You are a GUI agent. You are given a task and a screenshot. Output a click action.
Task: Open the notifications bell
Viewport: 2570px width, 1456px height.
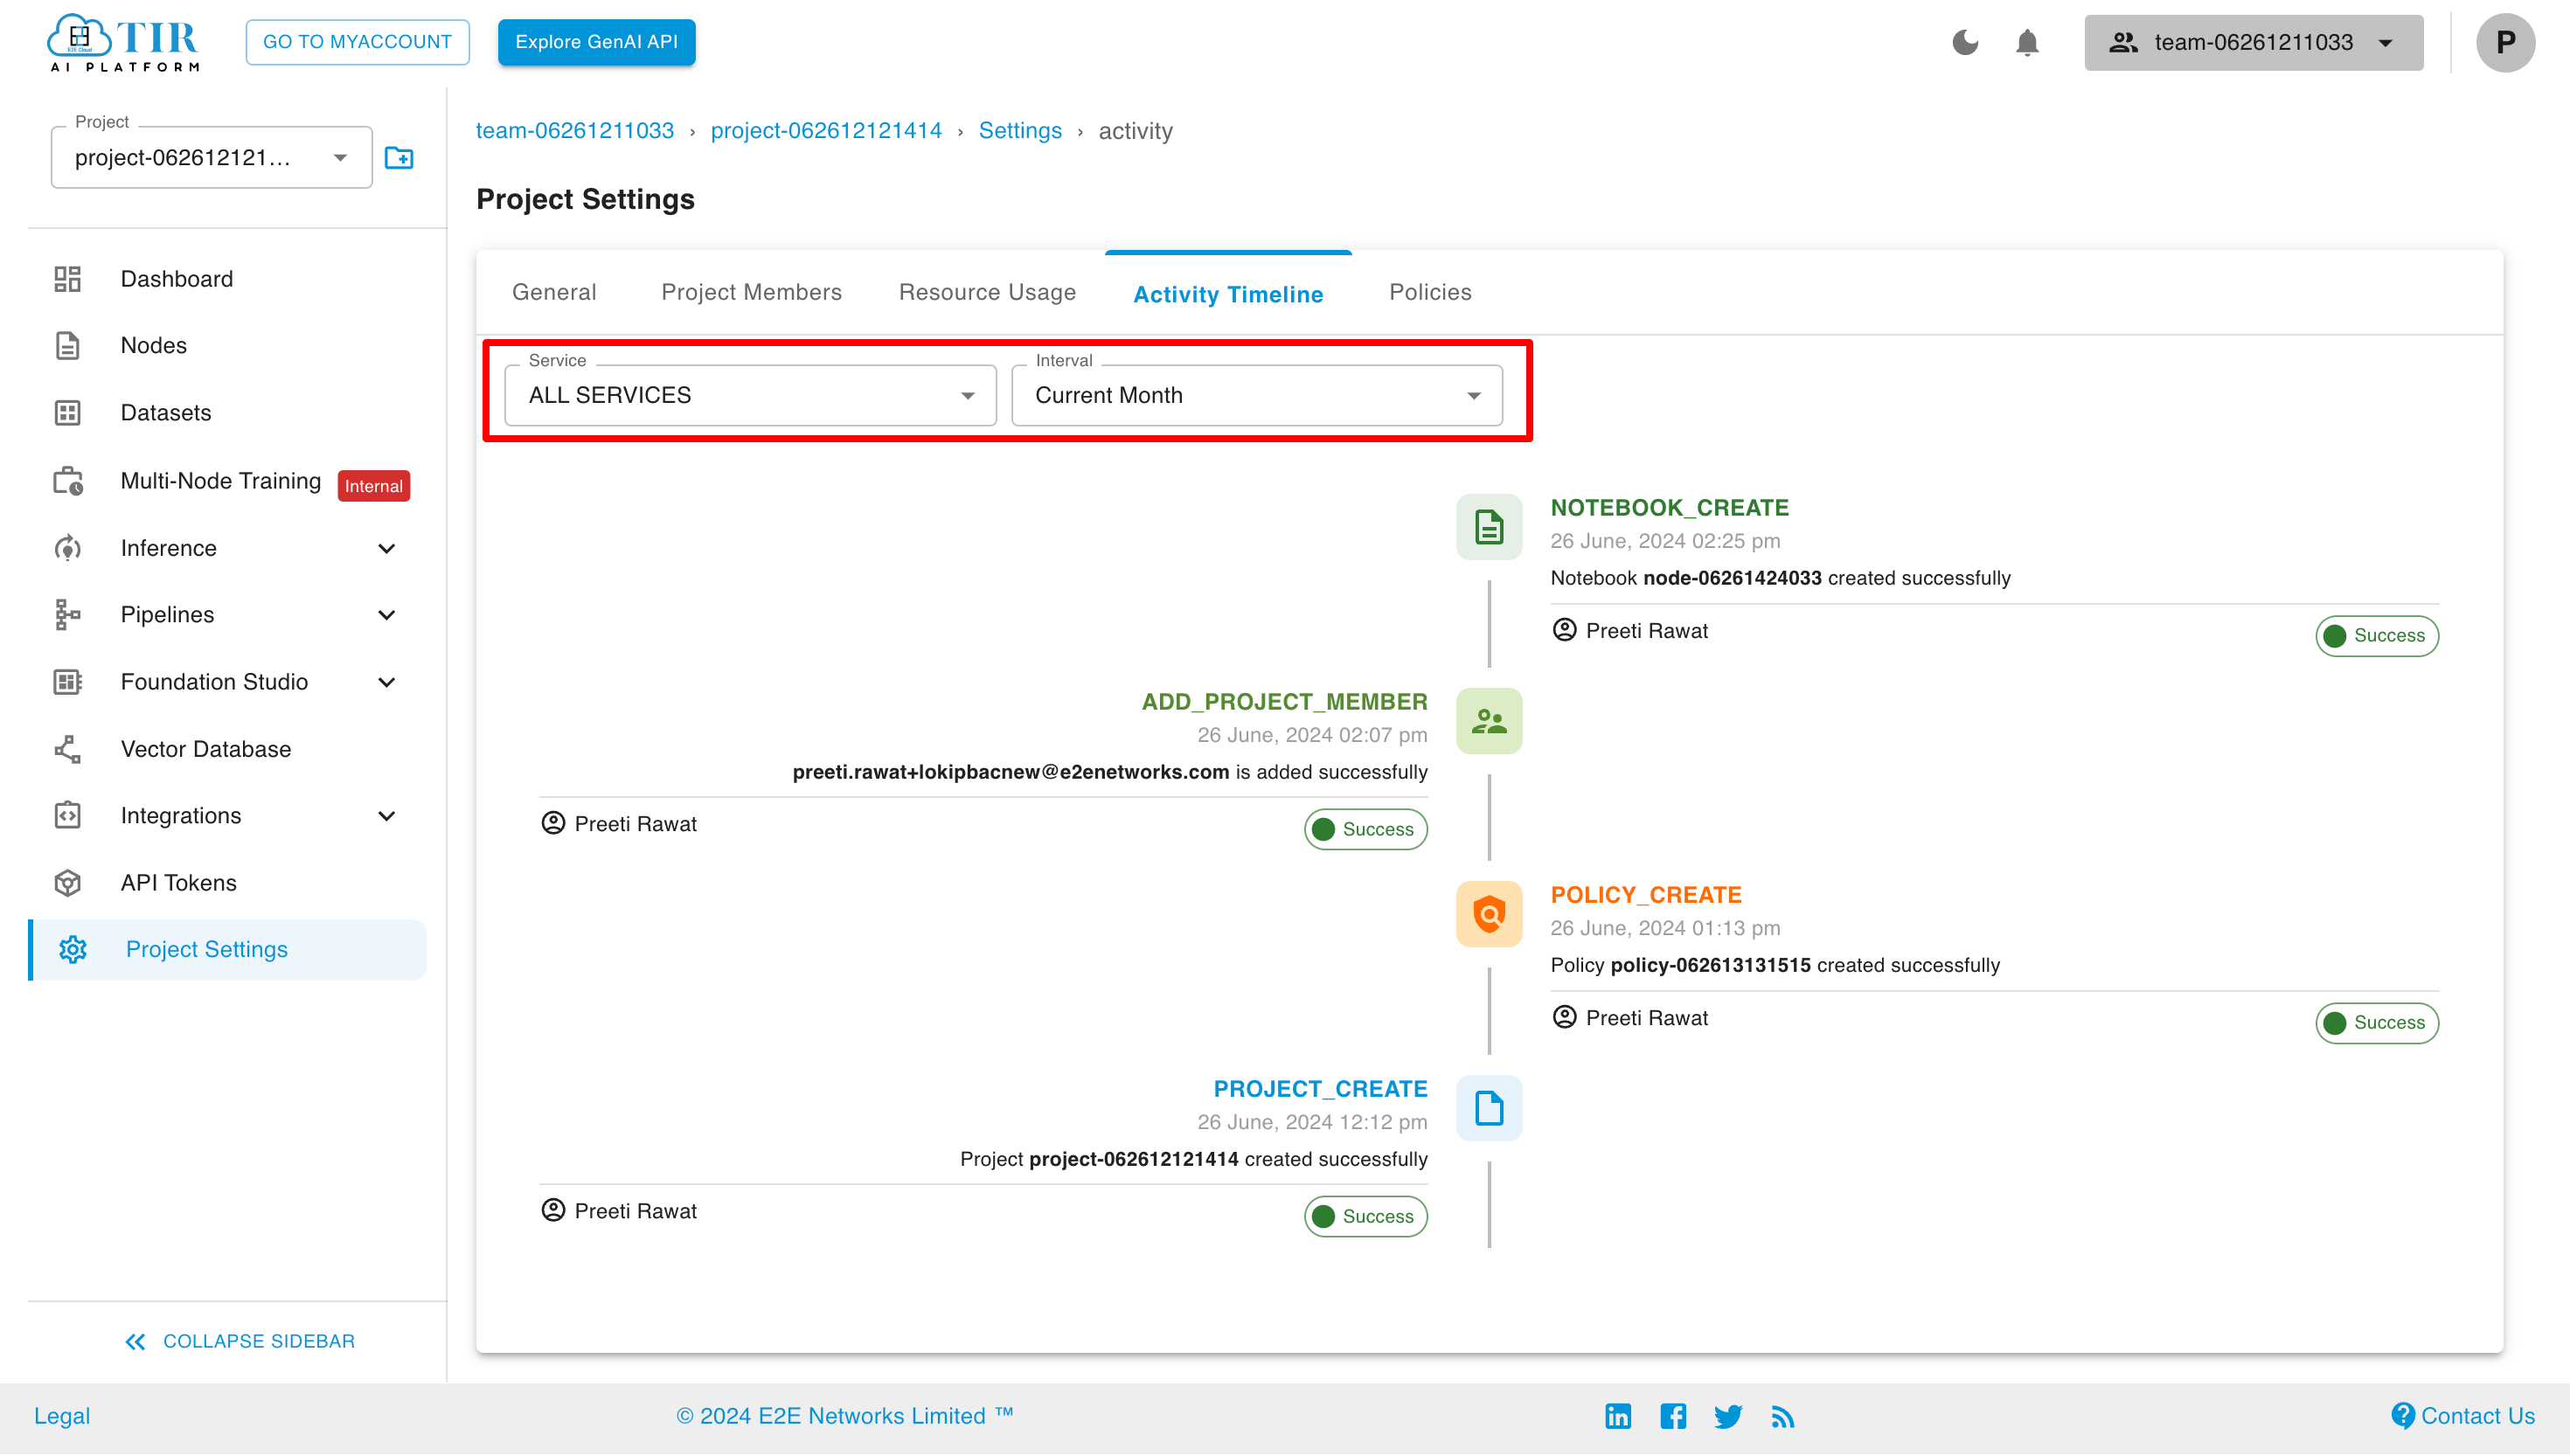pyautogui.click(x=2027, y=43)
